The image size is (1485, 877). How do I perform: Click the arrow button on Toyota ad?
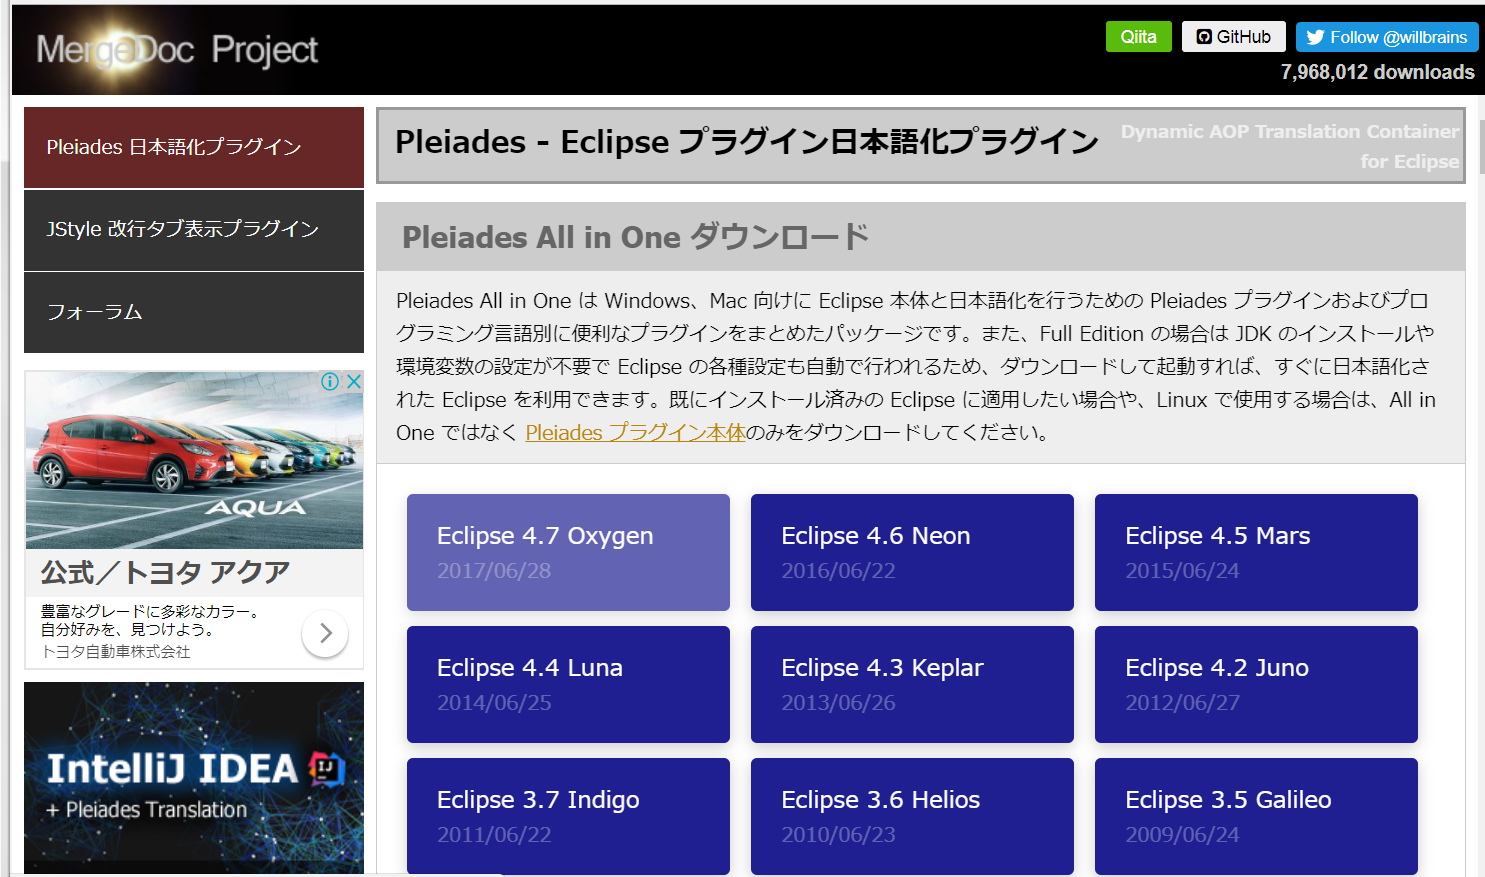coord(325,633)
